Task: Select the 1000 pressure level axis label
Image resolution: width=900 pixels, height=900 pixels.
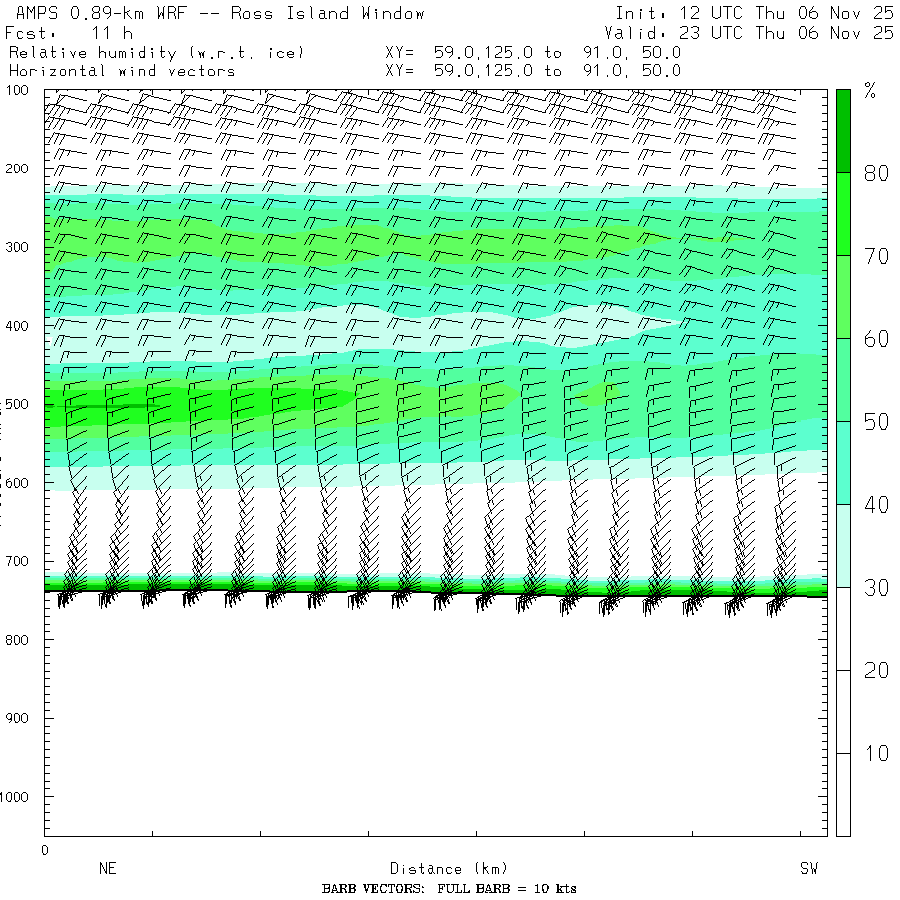Action: pyautogui.click(x=20, y=797)
